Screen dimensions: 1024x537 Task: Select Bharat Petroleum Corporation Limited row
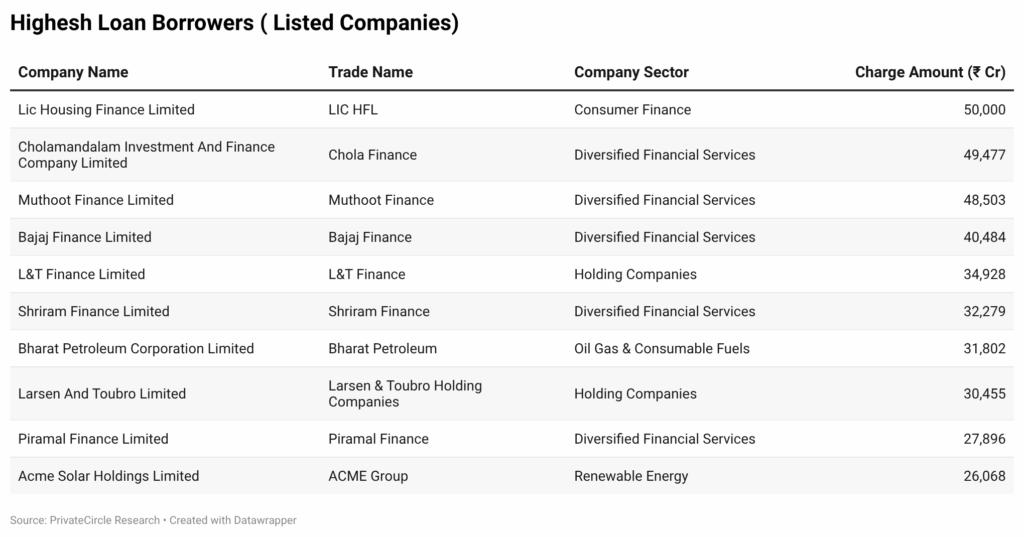(136, 348)
